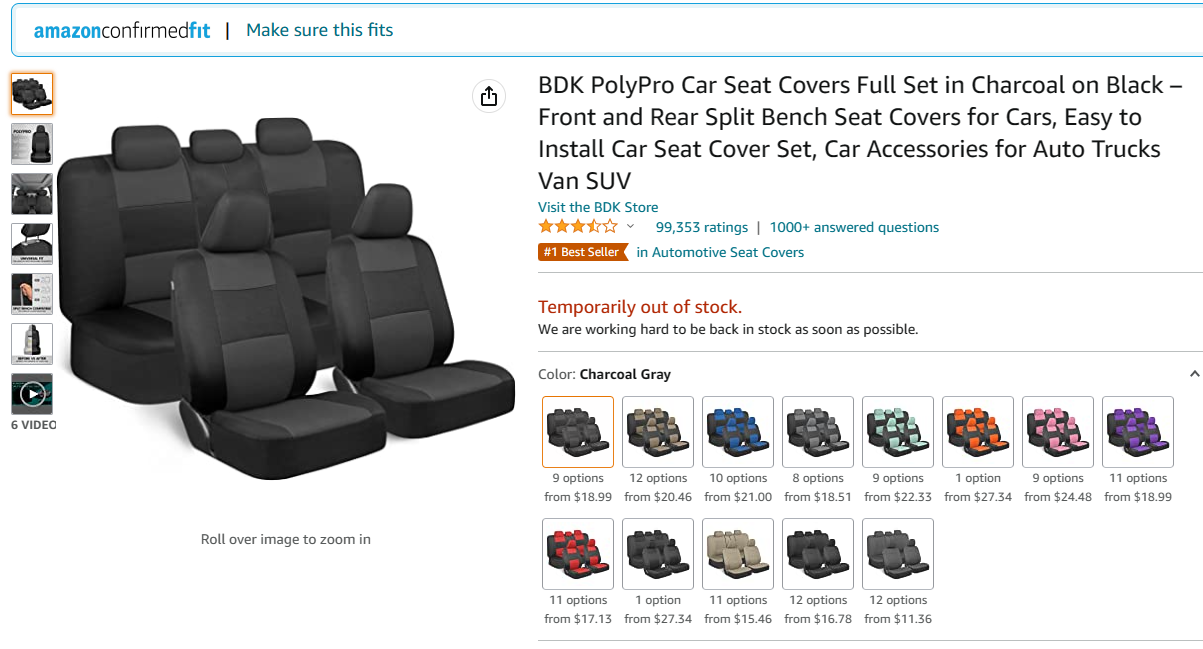Pick the solid beige seat cover swatch
Screen dimensions: 1203x649
pyautogui.click(x=738, y=554)
